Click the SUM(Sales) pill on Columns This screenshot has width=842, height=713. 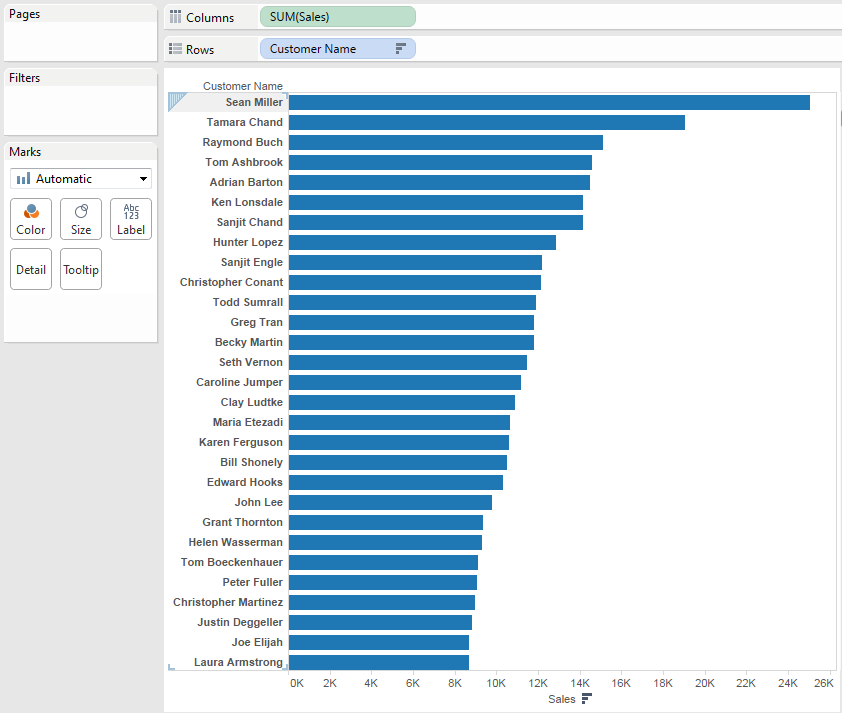337,17
